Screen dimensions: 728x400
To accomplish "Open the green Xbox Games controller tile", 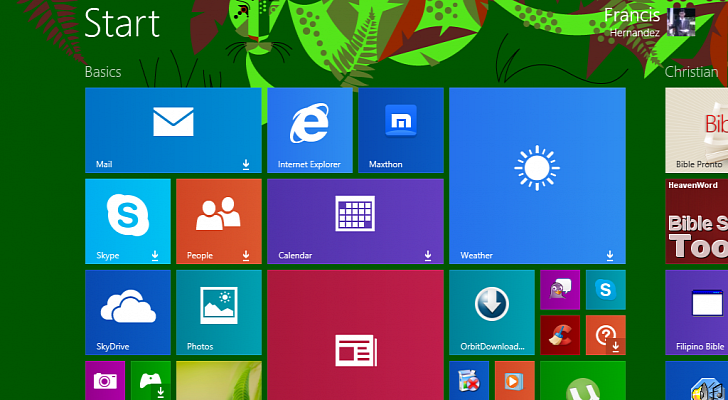I will (150, 381).
